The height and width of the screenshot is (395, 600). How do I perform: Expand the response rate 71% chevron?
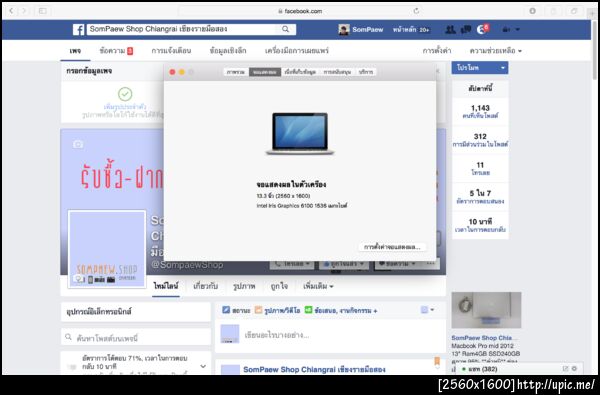coord(203,366)
